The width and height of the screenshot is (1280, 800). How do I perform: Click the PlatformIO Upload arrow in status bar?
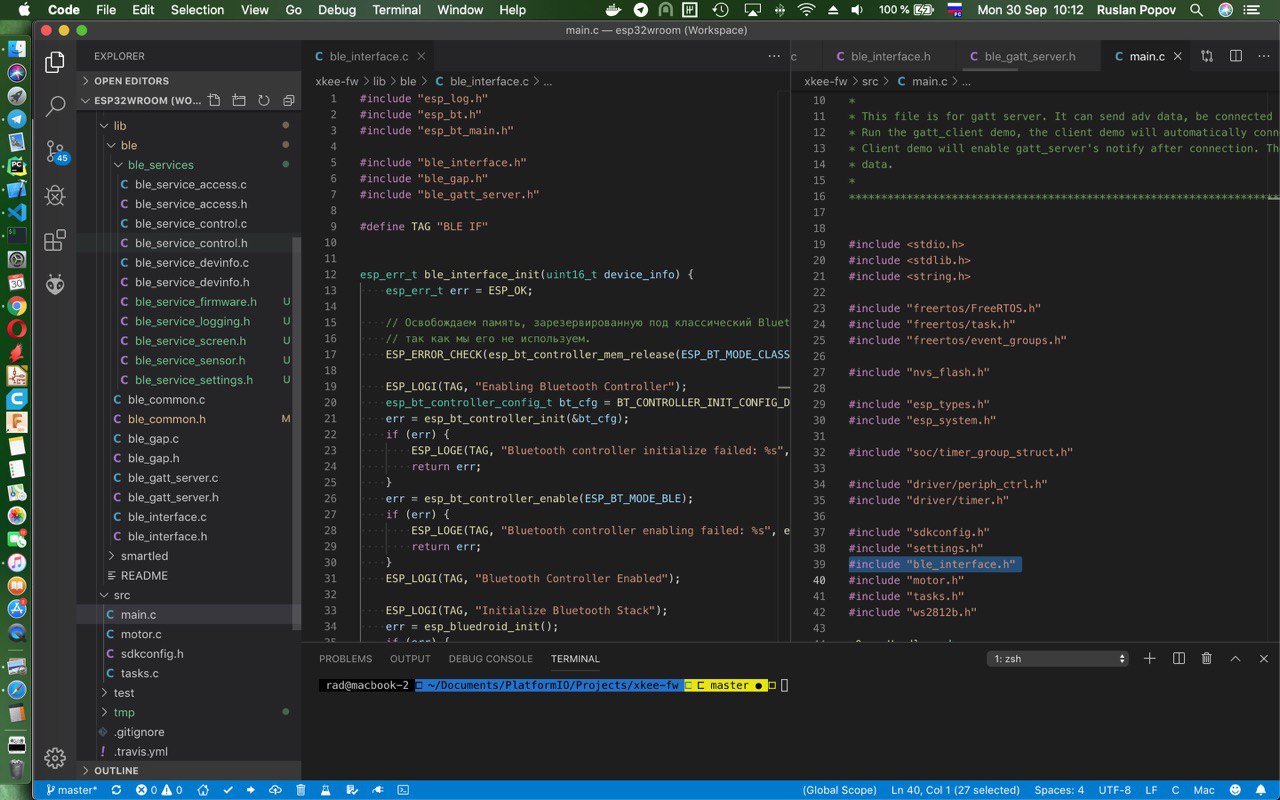click(x=249, y=790)
